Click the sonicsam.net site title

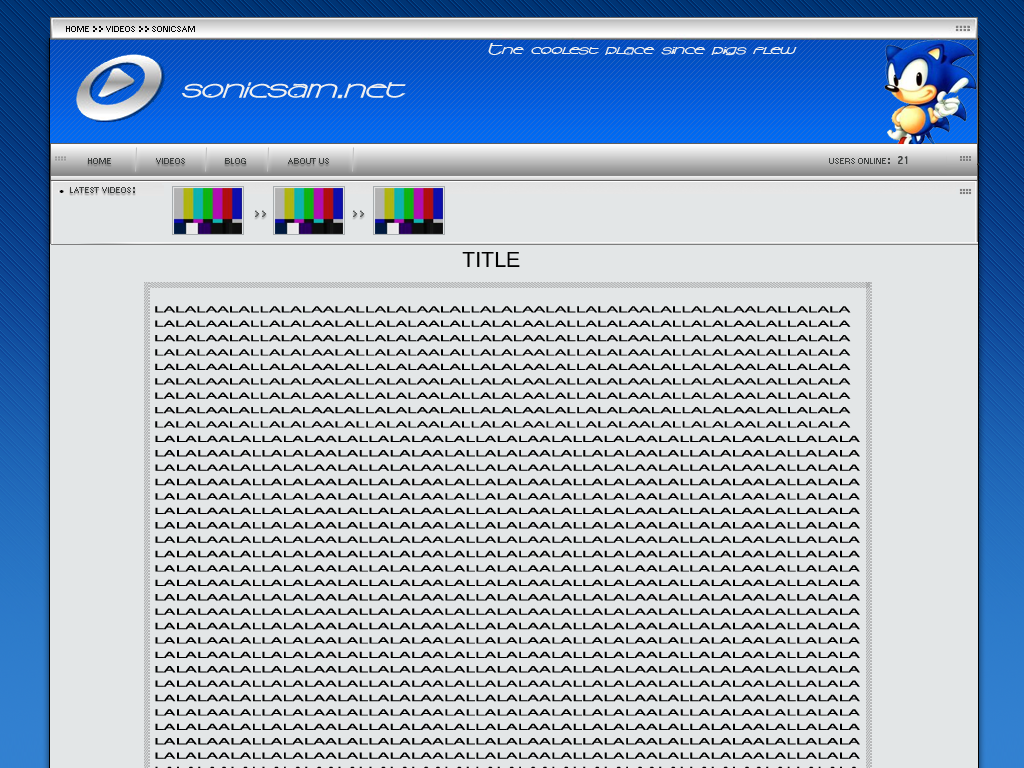pos(294,90)
